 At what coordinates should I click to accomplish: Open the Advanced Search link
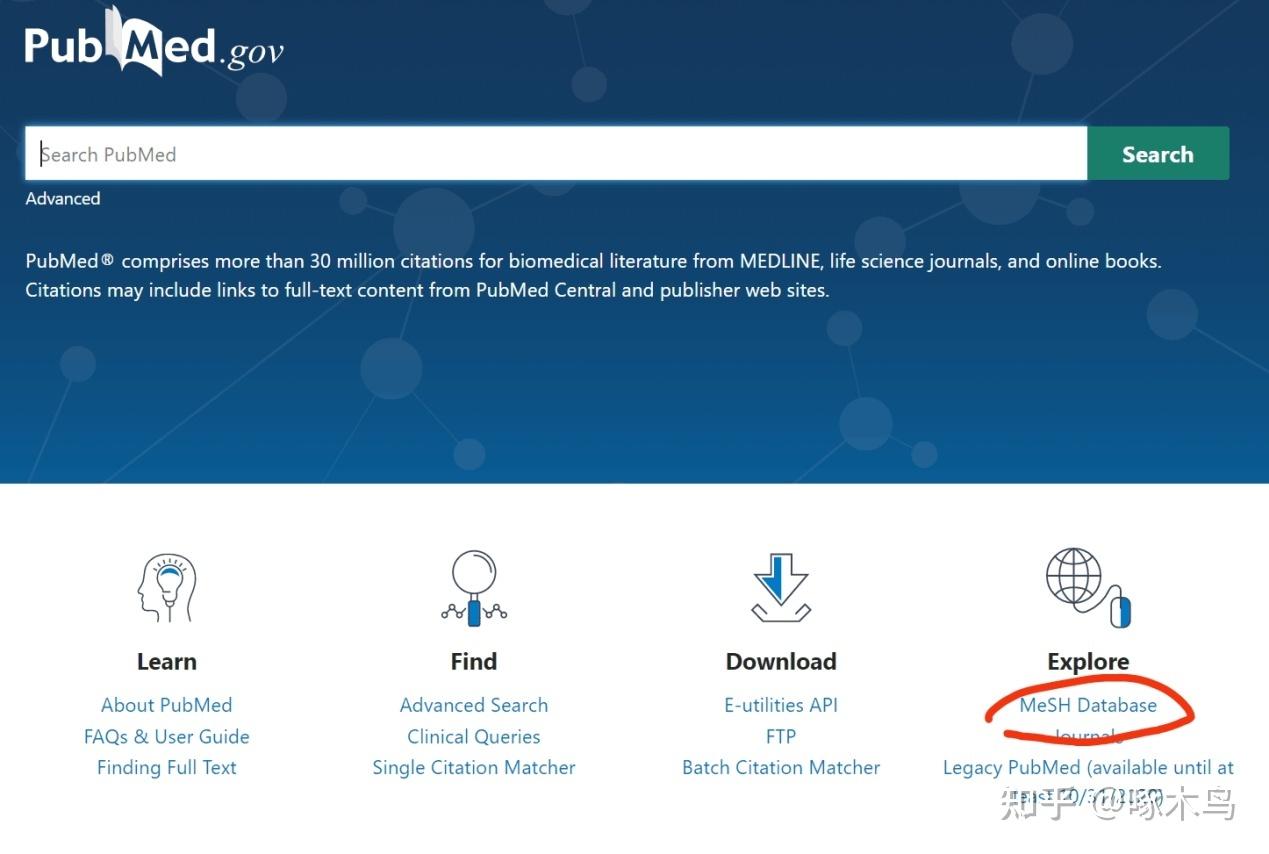point(474,705)
